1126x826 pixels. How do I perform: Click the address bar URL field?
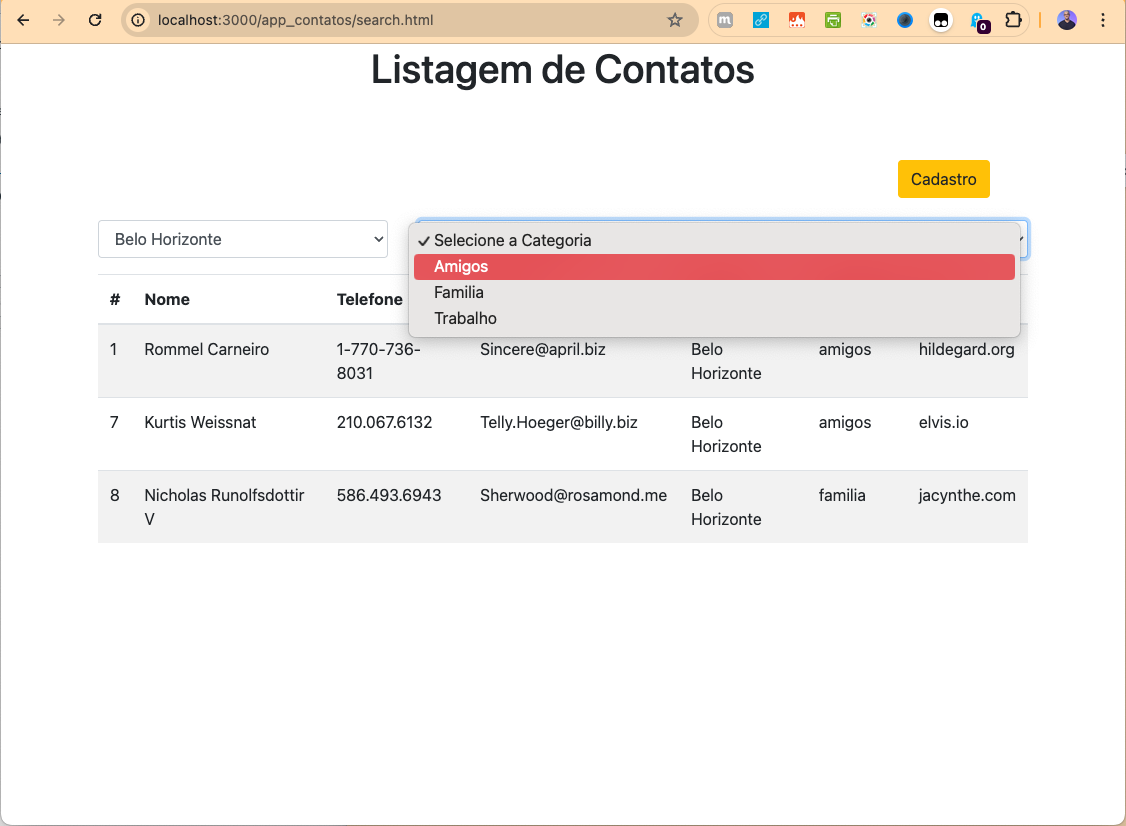pos(400,20)
